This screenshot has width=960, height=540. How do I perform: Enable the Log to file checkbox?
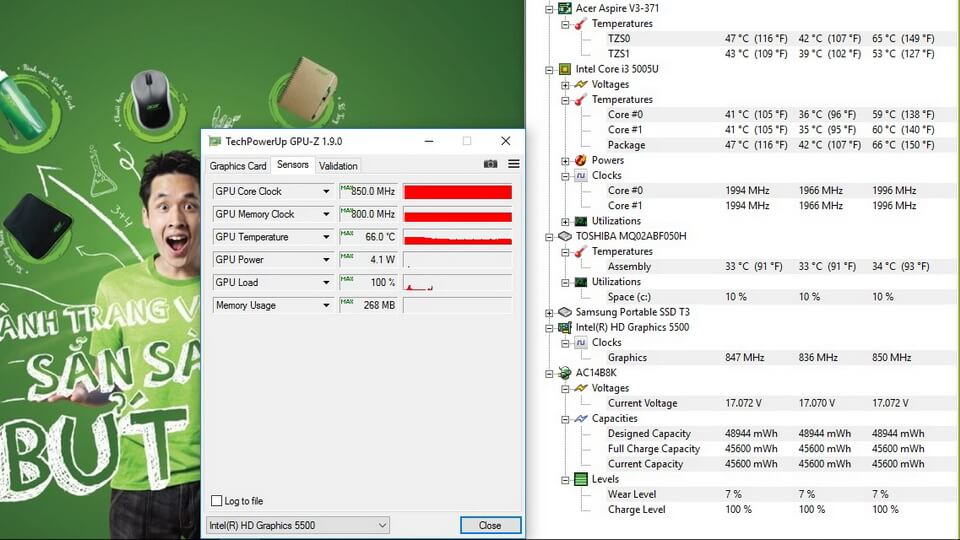pyautogui.click(x=216, y=501)
